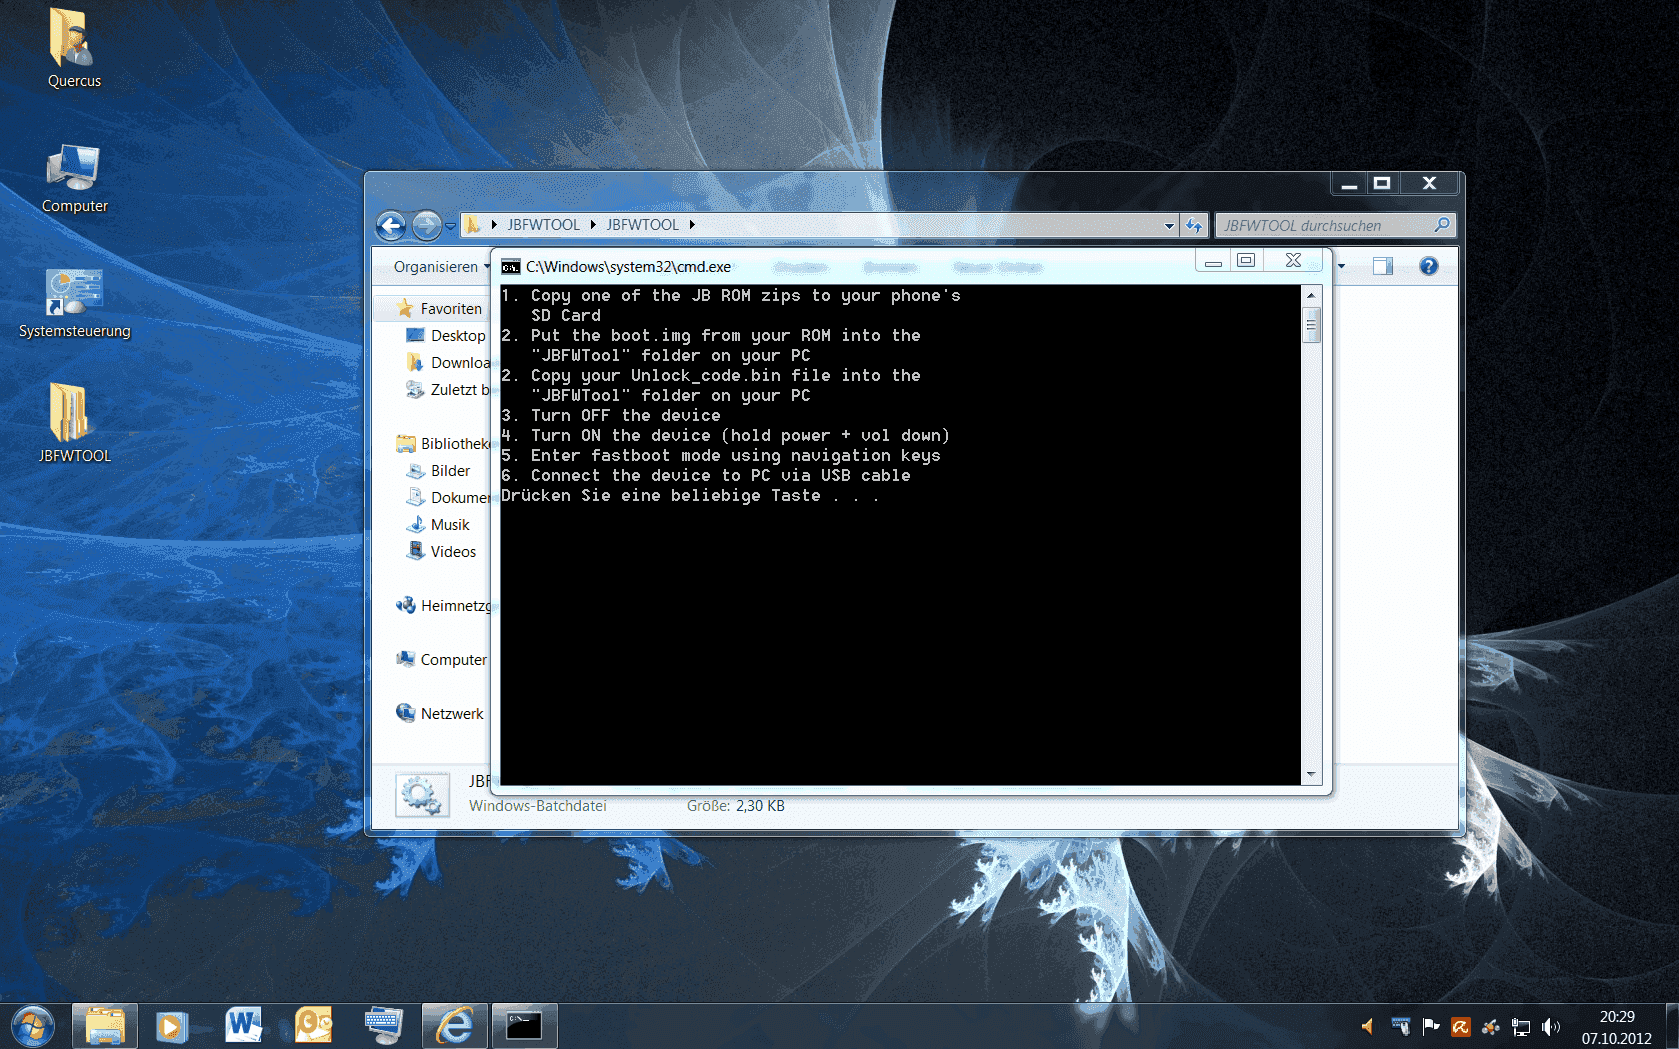Switch to cmd window taskbar button
The image size is (1679, 1049).
(x=524, y=1026)
